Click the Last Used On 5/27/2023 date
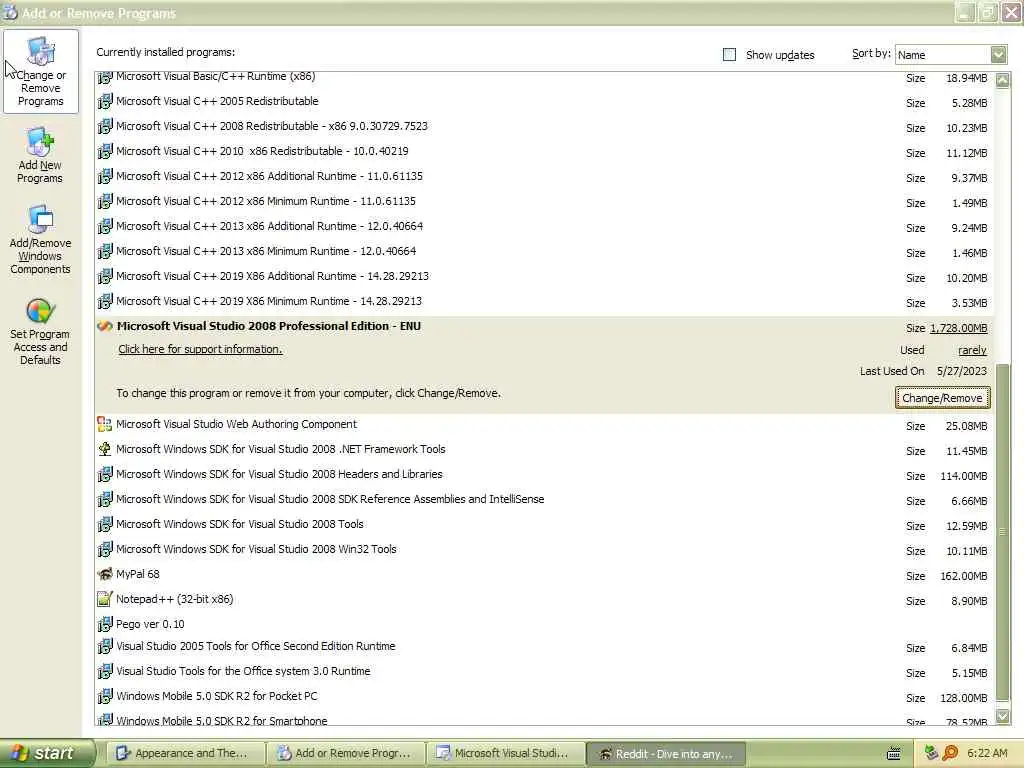Viewport: 1024px width, 768px height. (x=961, y=371)
